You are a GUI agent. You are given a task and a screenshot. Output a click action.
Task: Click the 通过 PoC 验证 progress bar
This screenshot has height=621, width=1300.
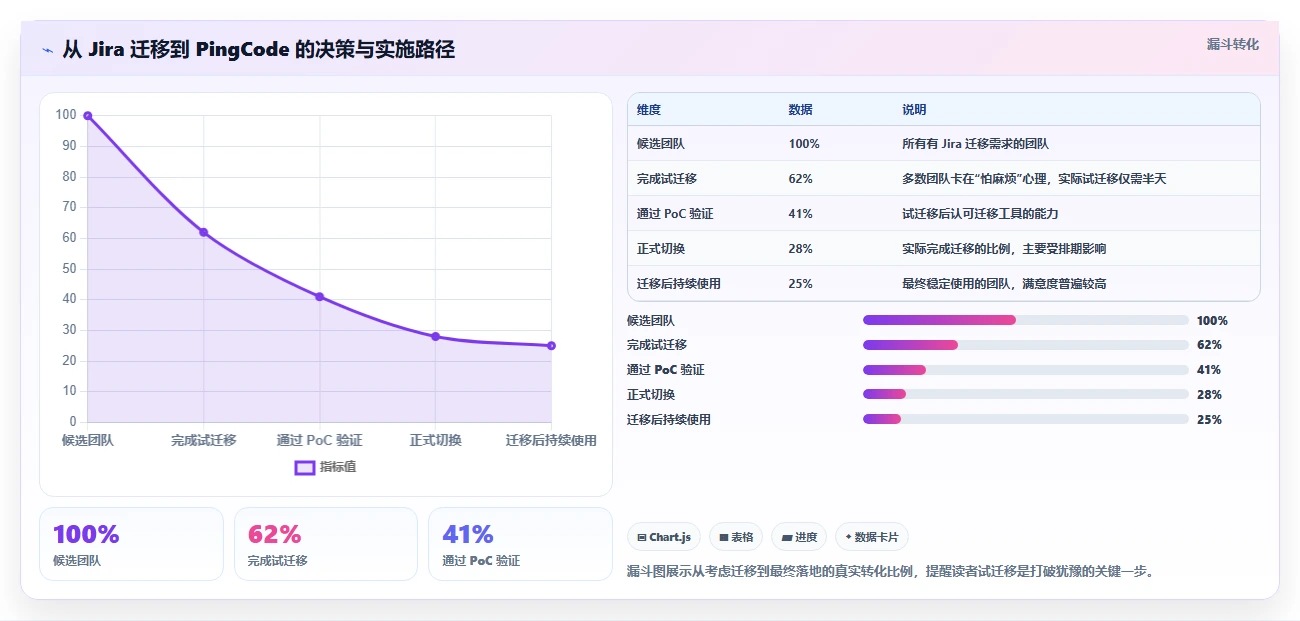coord(1026,370)
